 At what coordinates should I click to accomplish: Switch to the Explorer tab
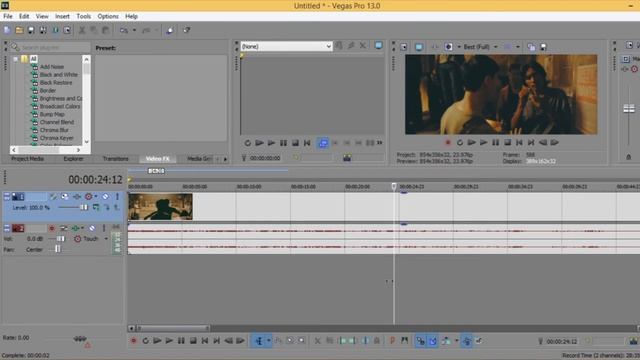73,159
